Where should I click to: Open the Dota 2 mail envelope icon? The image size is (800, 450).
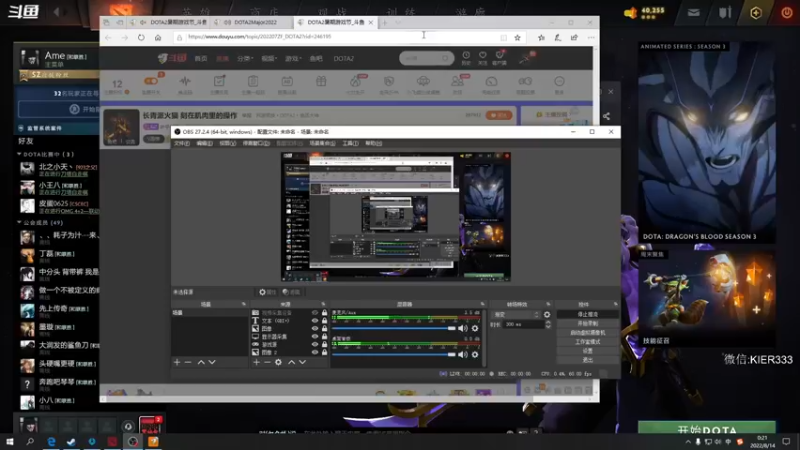(x=693, y=13)
